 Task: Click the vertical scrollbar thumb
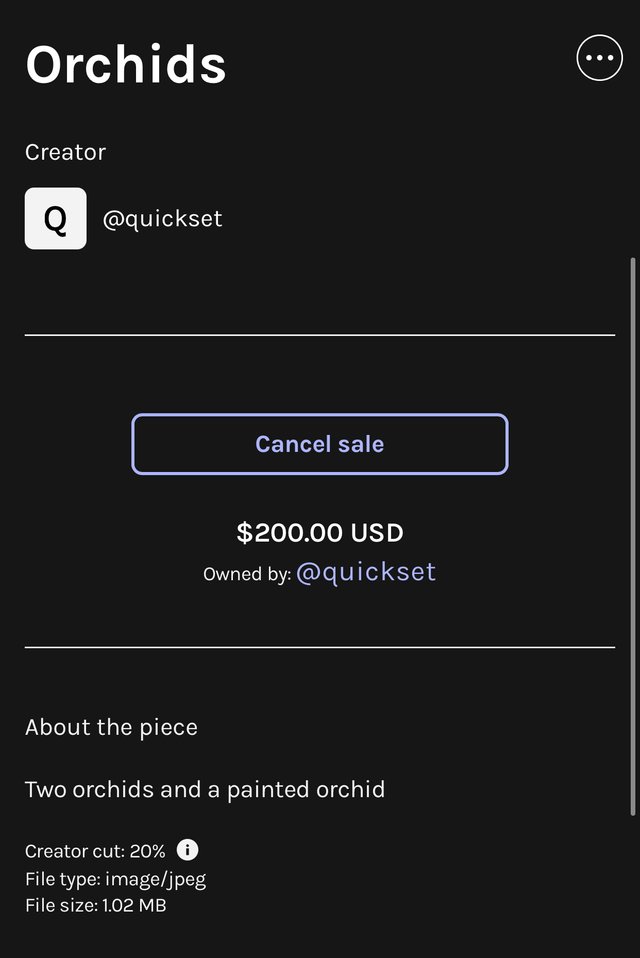point(633,536)
